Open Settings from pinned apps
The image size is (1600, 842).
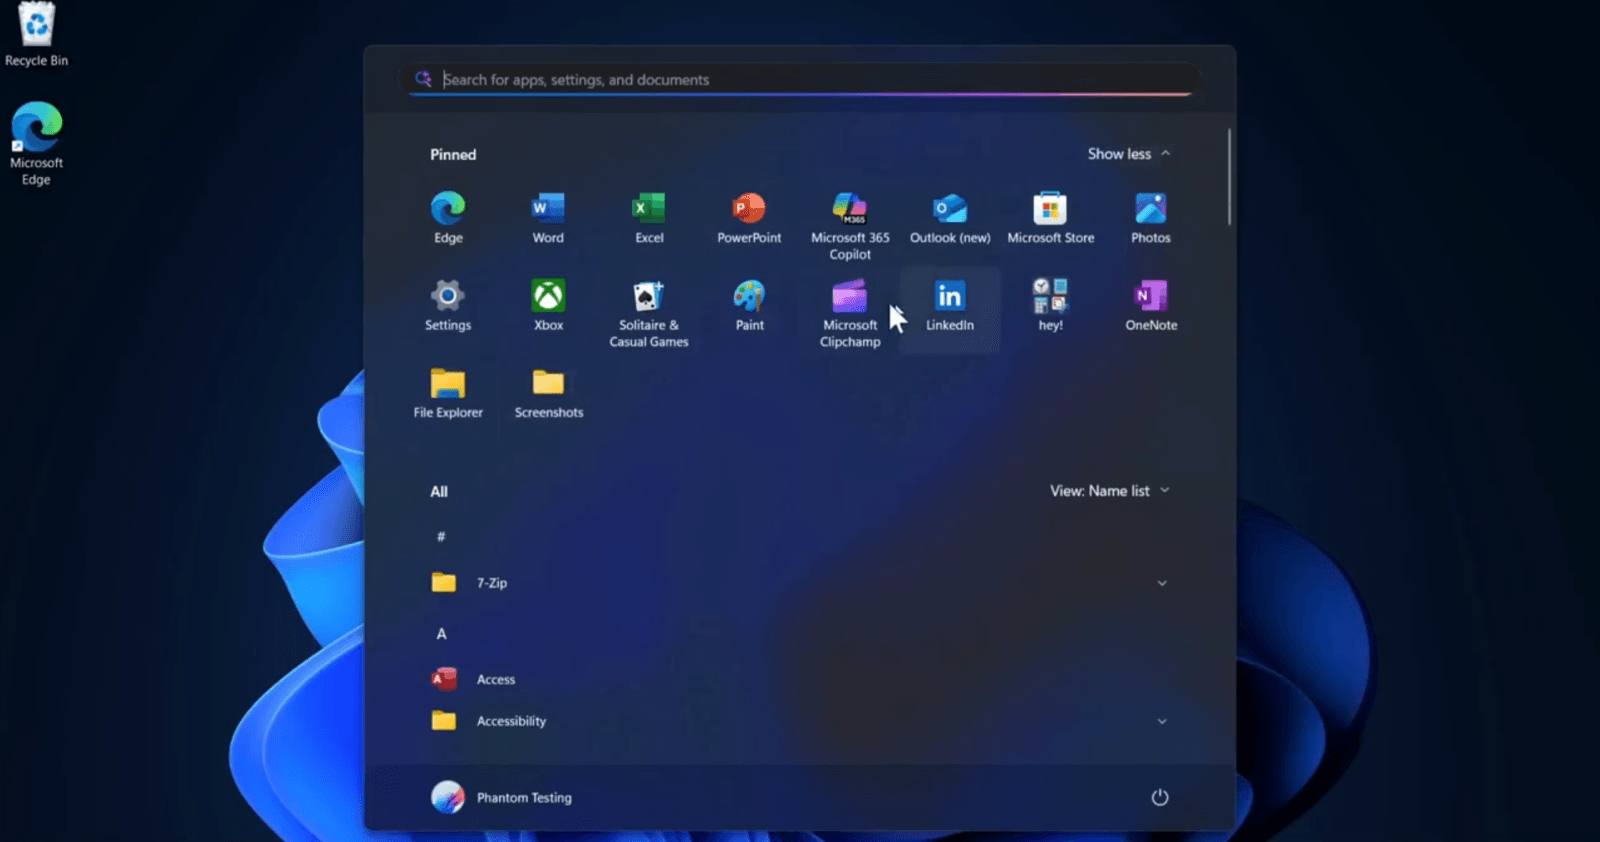[448, 306]
